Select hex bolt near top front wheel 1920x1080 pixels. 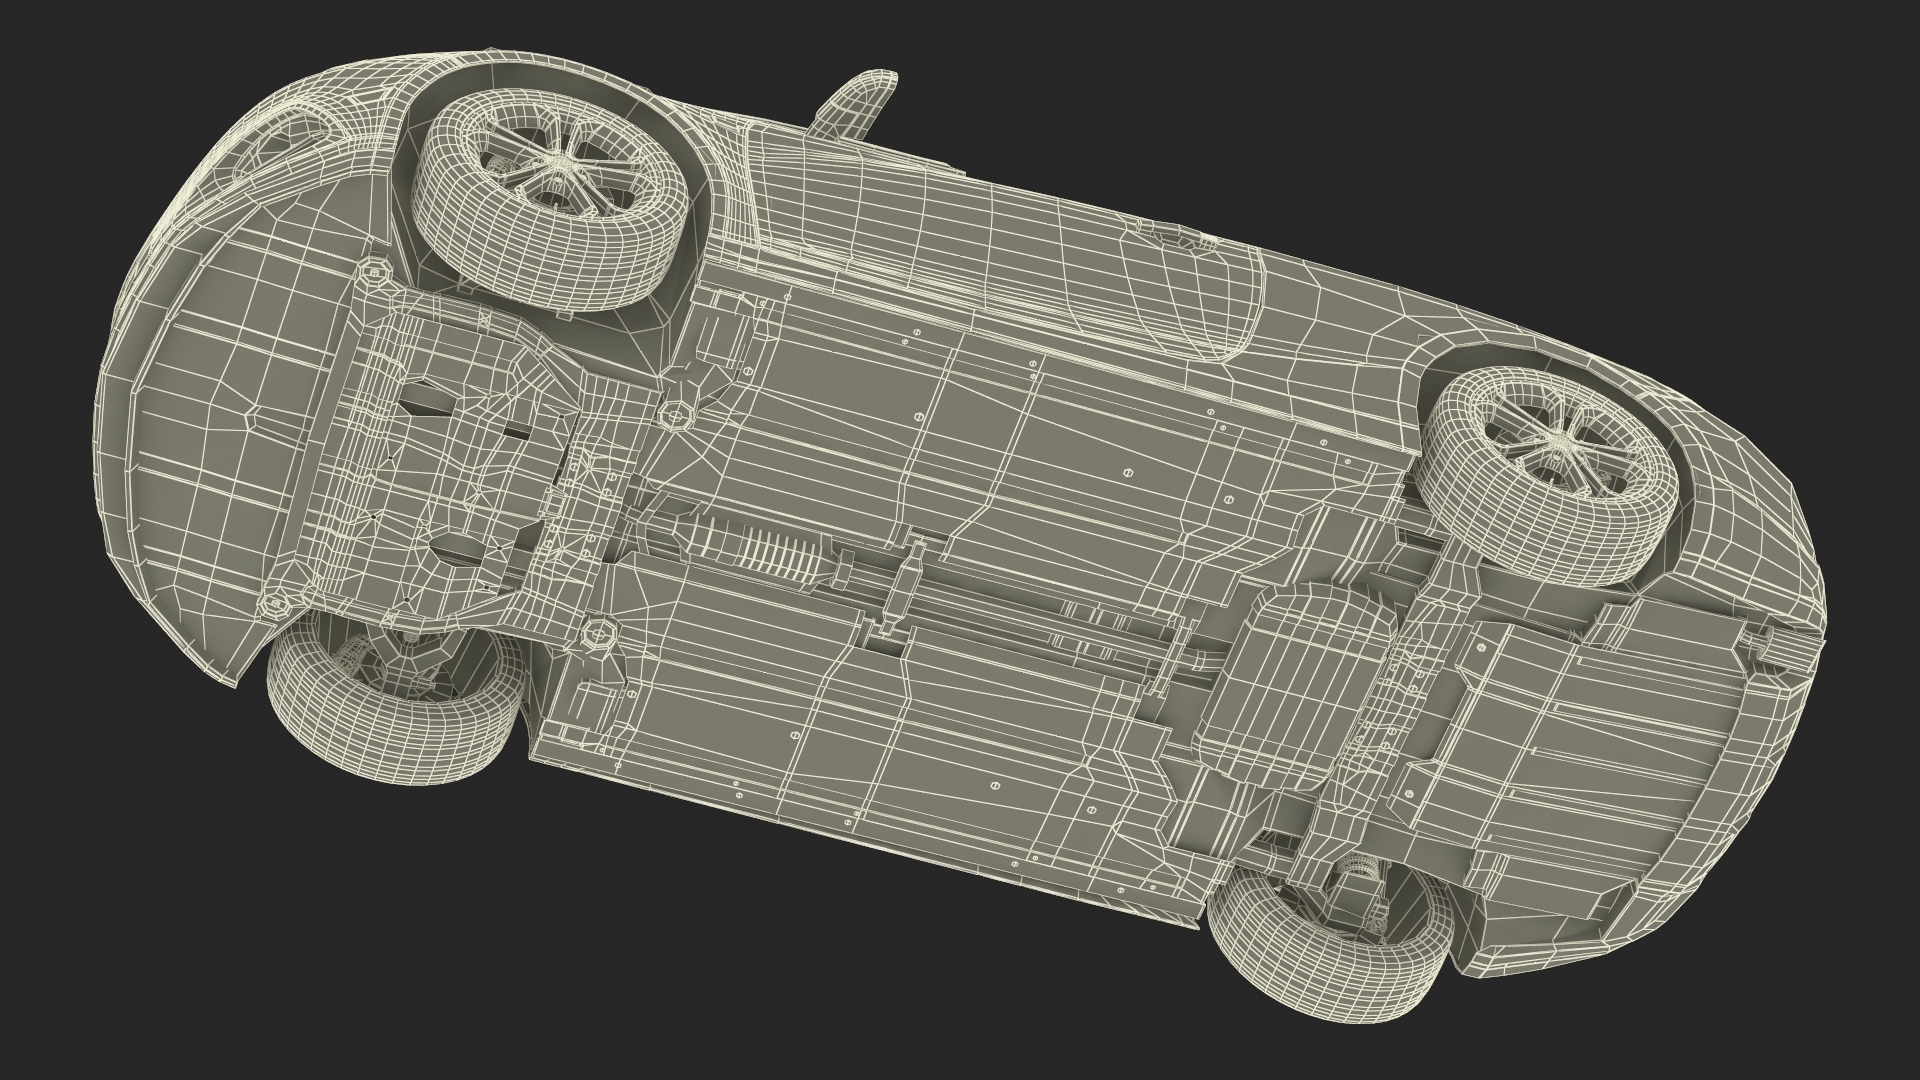point(374,270)
